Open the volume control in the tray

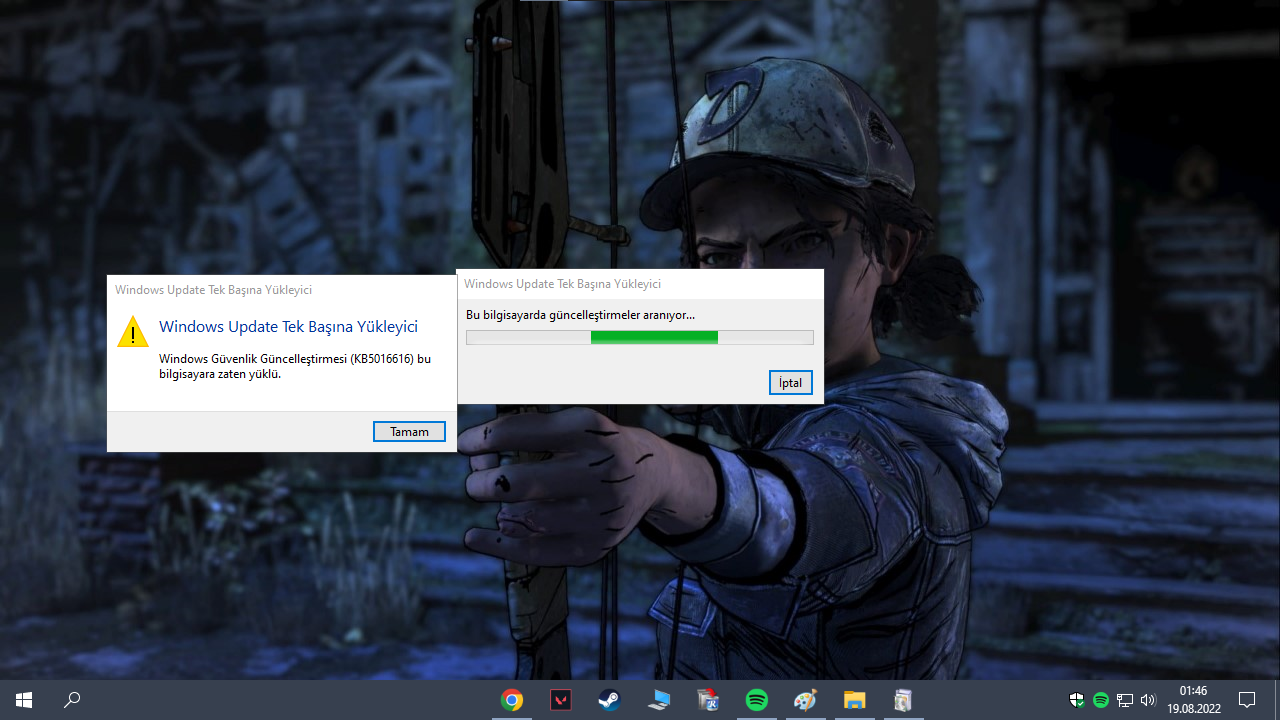[x=1148, y=700]
